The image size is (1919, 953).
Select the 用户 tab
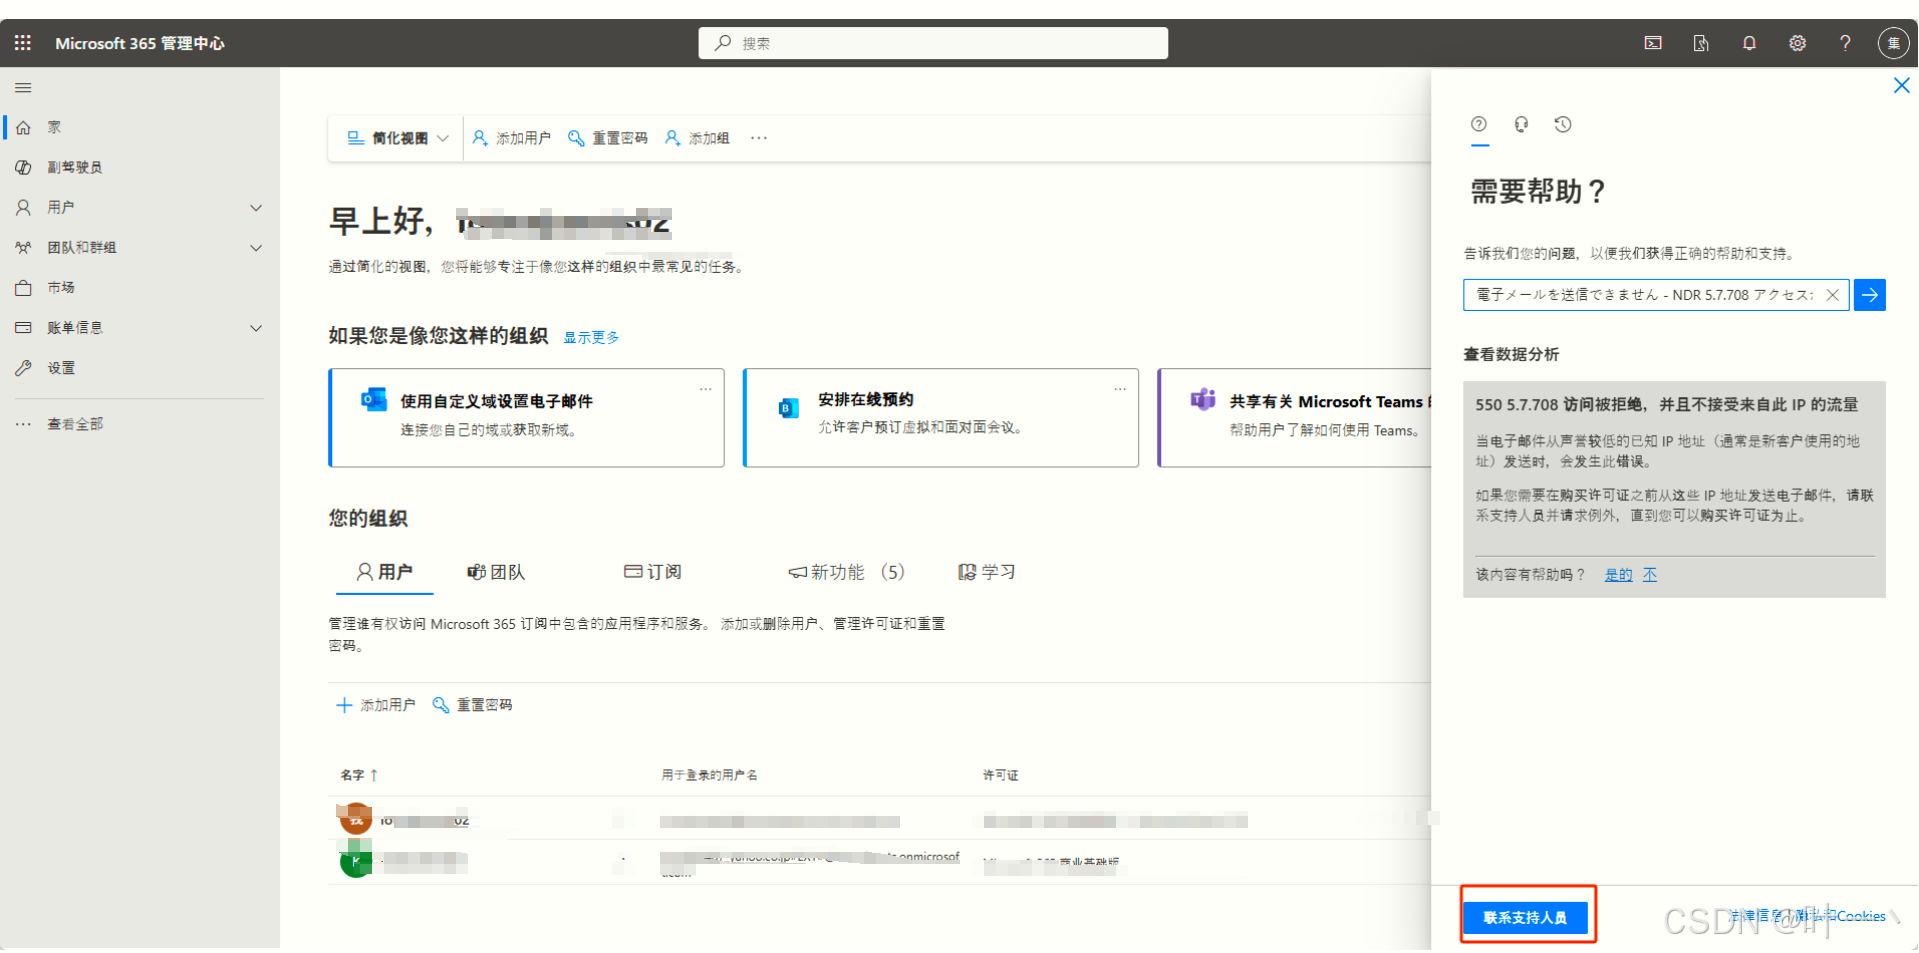pos(384,572)
